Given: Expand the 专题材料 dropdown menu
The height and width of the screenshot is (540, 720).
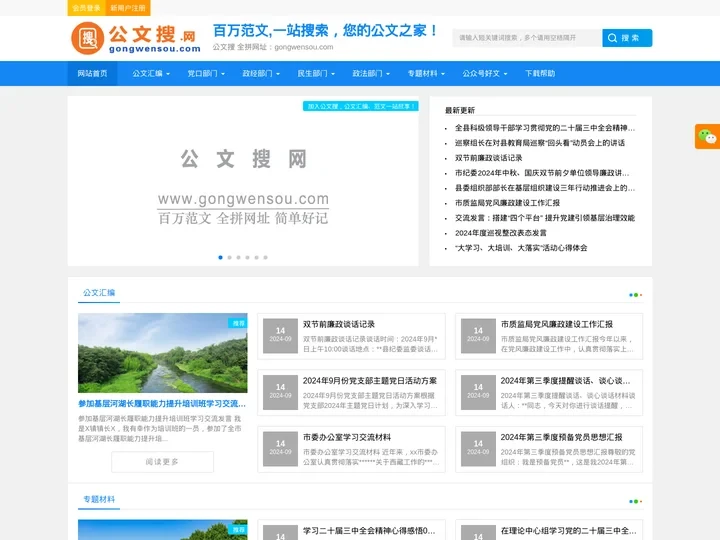Looking at the screenshot, I should pos(426,73).
